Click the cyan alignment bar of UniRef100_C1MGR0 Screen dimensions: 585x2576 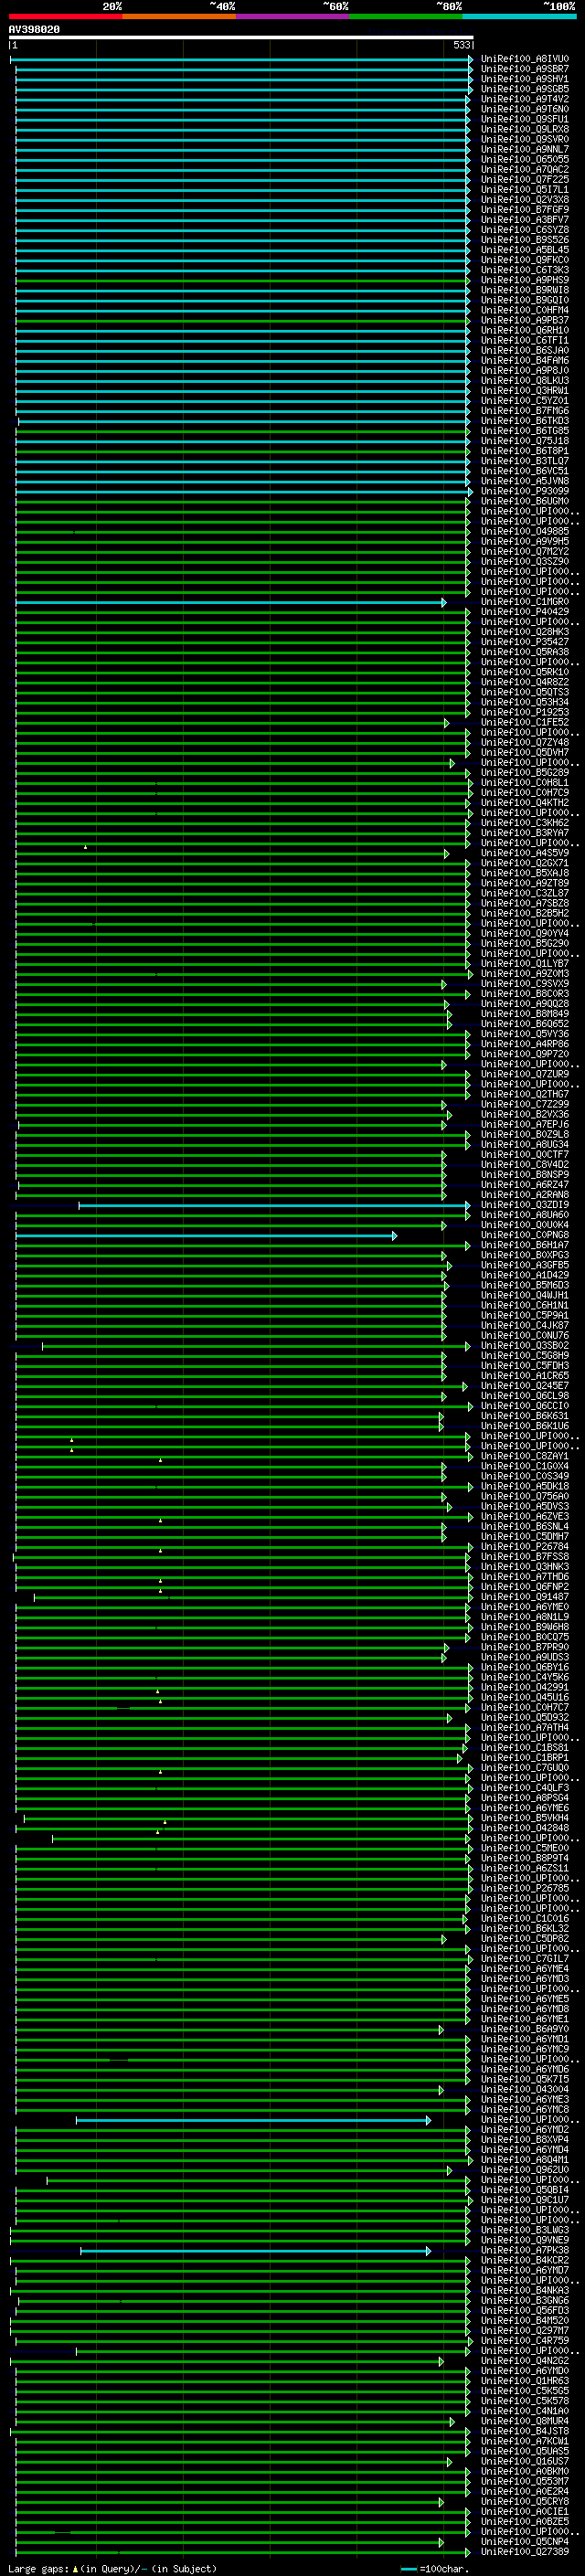[230, 602]
